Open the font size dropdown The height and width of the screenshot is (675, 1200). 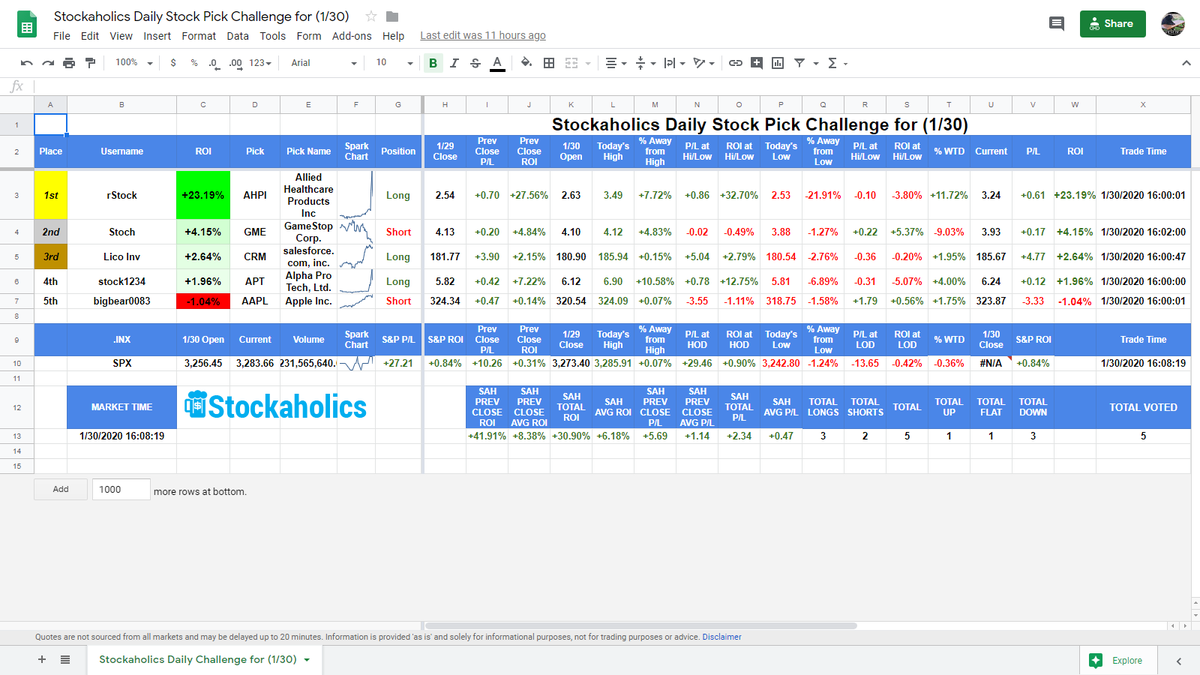(393, 63)
